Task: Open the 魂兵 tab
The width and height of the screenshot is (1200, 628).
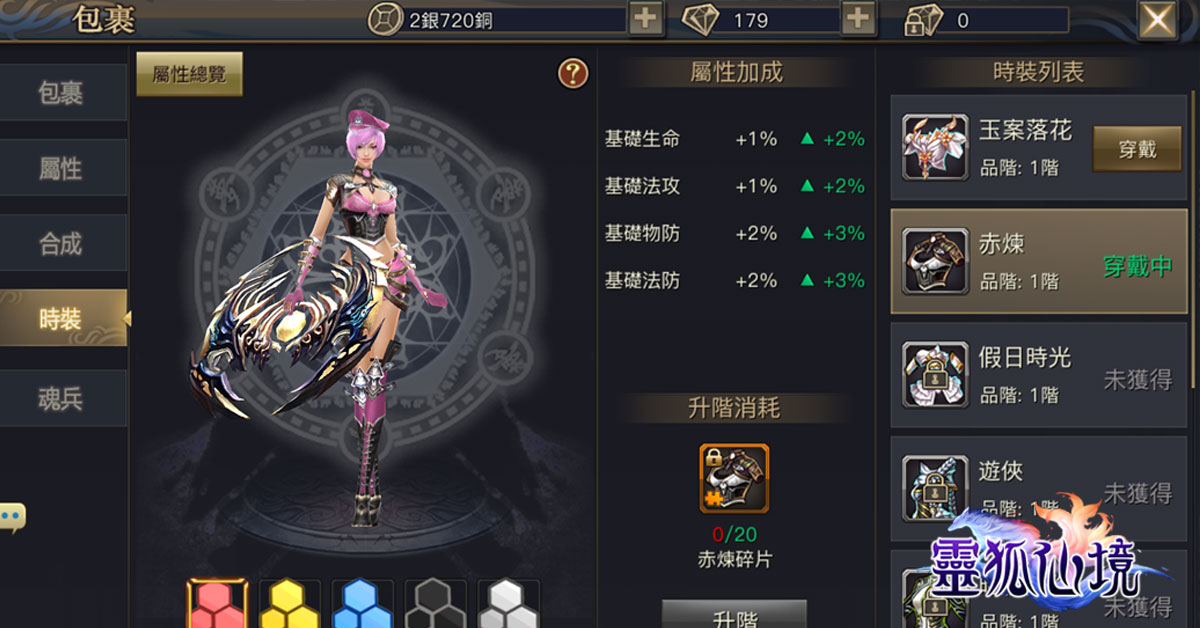Action: coord(62,398)
